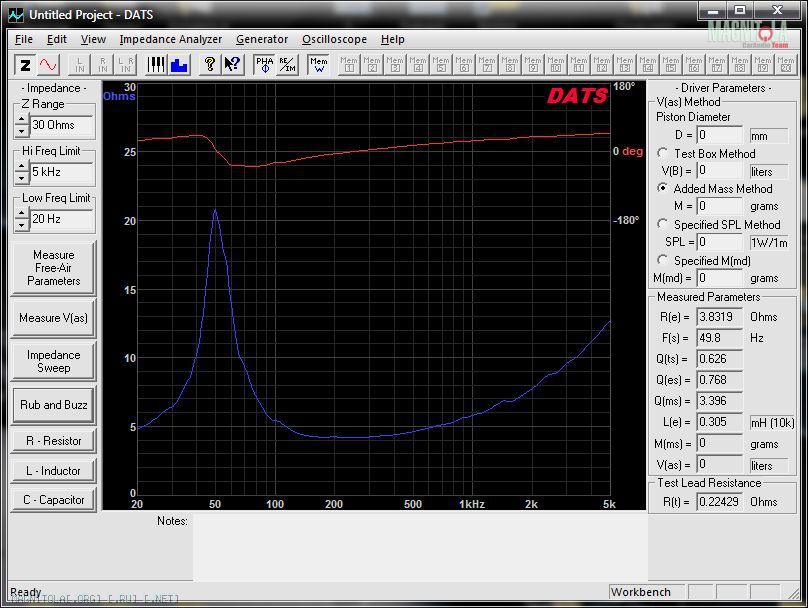Screen dimensions: 808x608
Task: Click the mH (10k) unit box for L(e)
Action: point(772,423)
